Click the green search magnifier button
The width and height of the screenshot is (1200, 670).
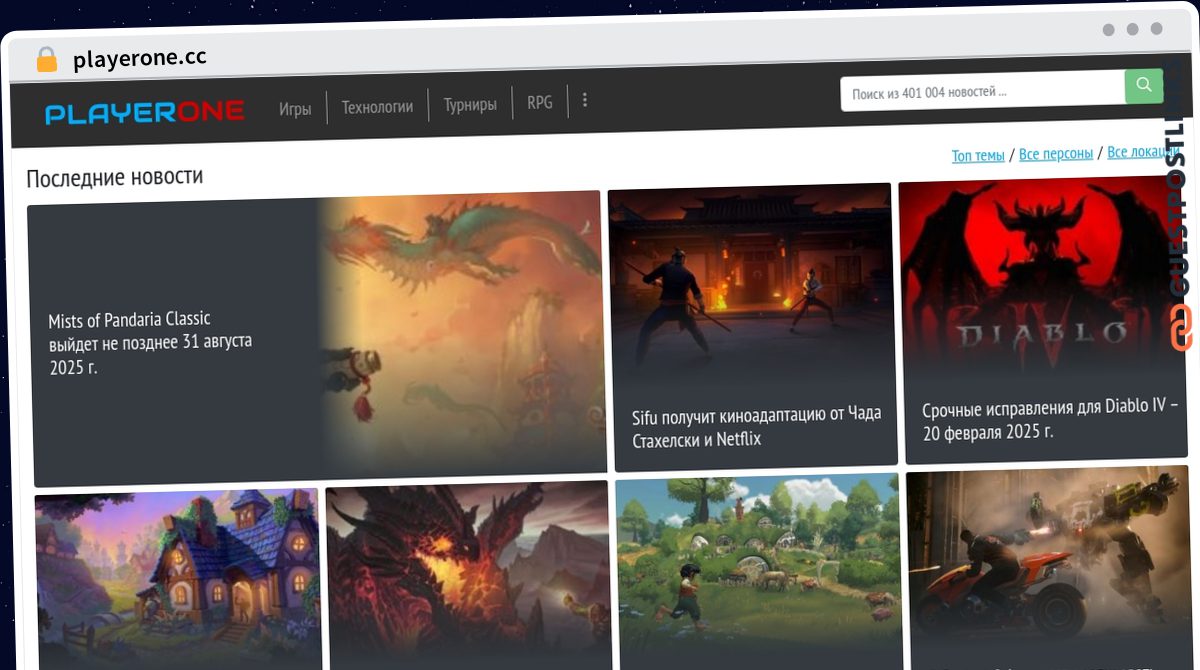(x=1144, y=85)
